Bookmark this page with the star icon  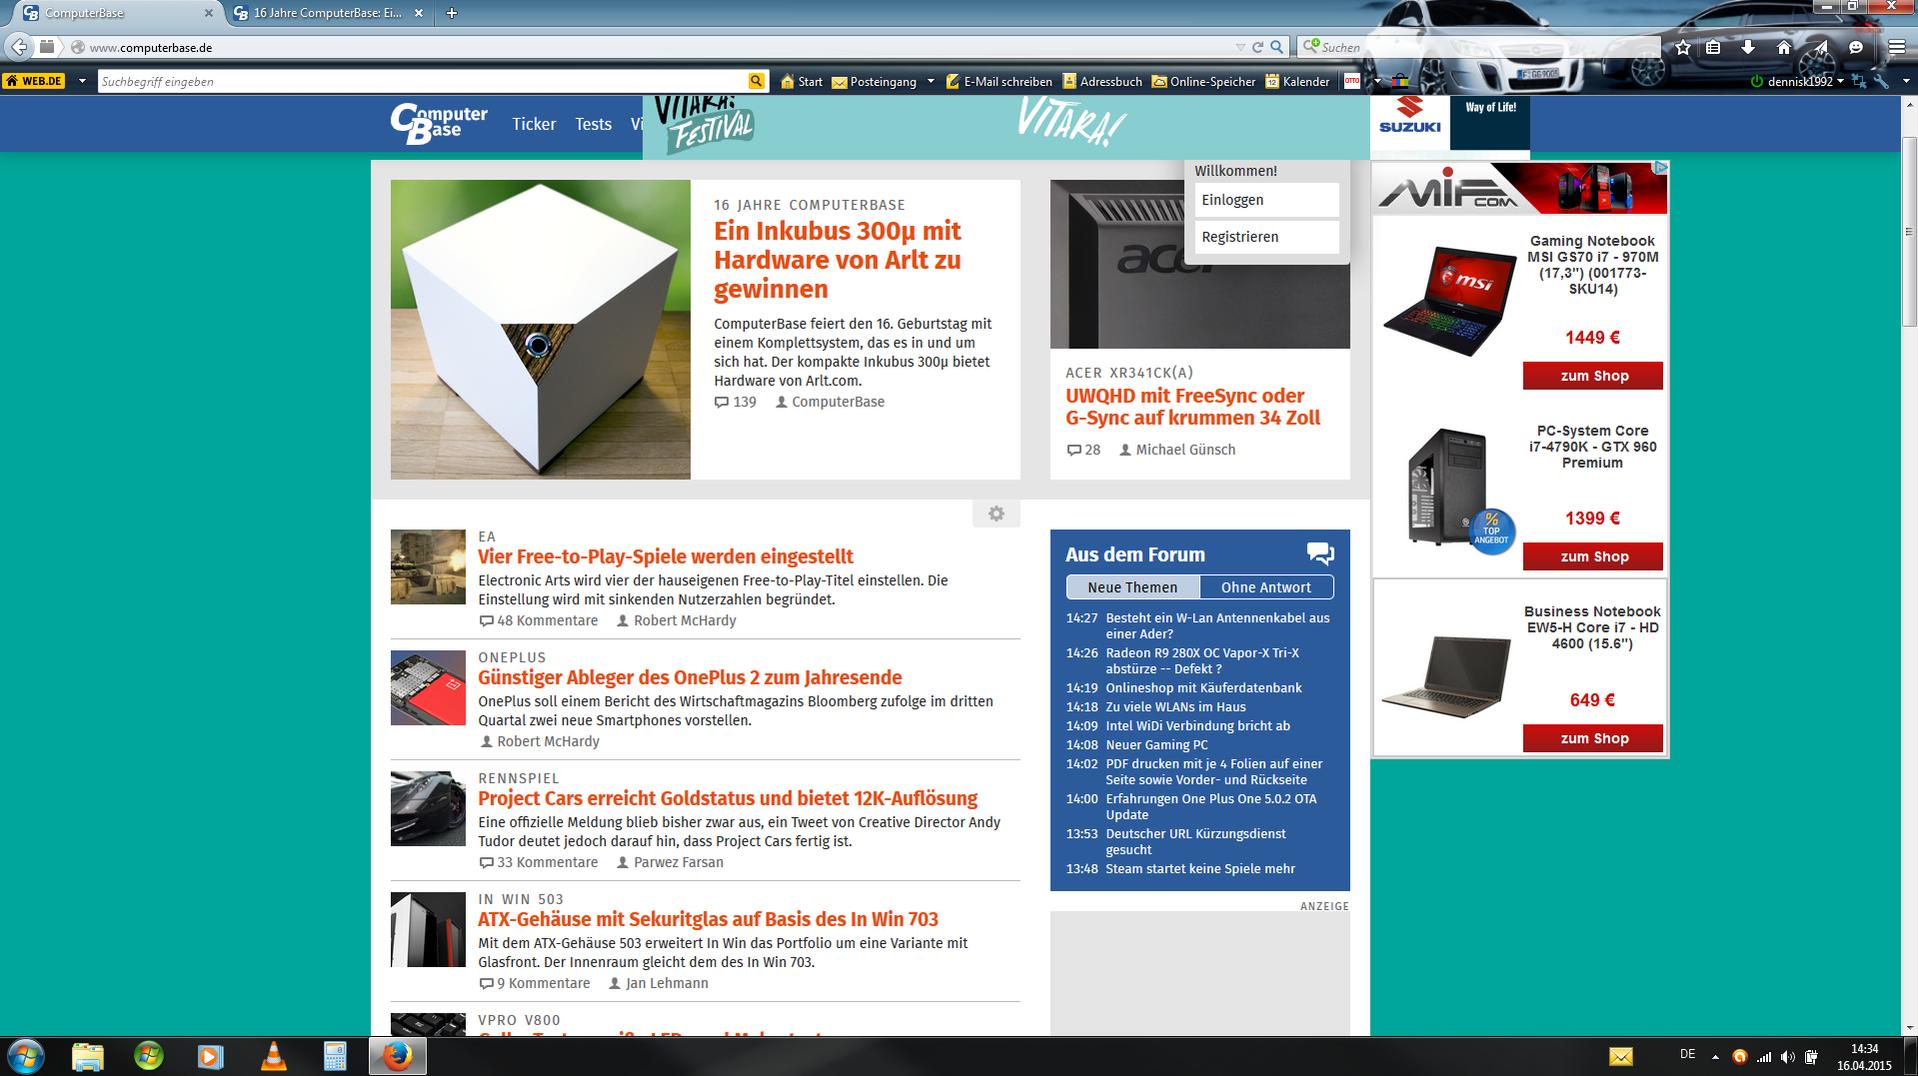(1683, 47)
